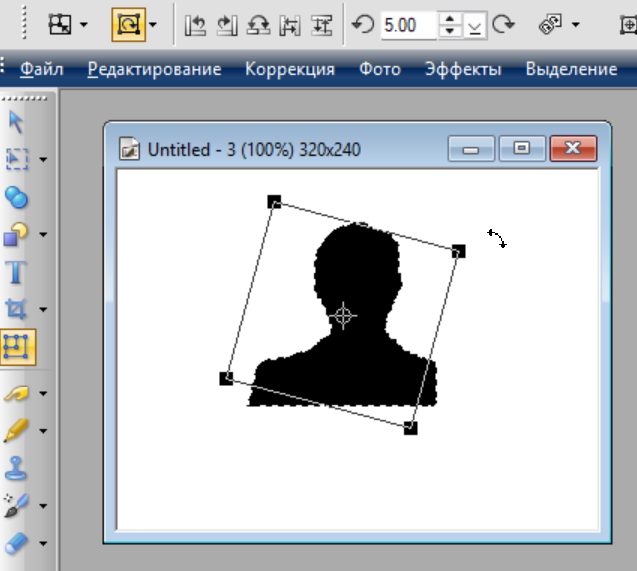Open the Коррекция menu

(x=290, y=70)
